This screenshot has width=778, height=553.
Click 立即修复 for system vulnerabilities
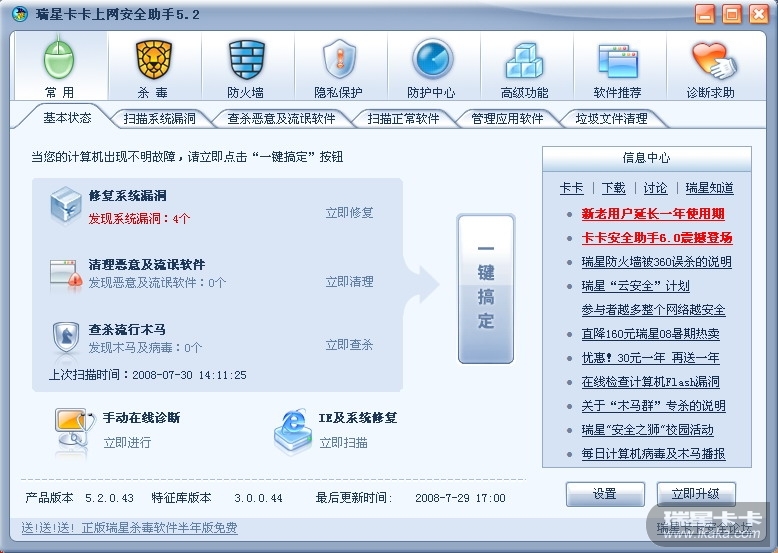(x=349, y=213)
